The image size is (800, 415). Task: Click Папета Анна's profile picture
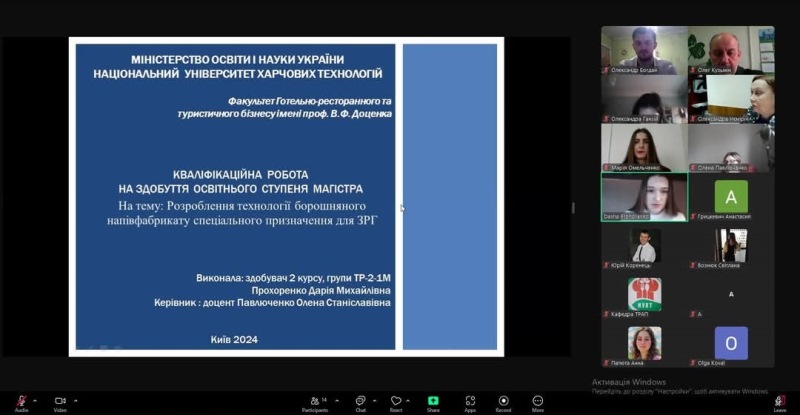tap(644, 343)
